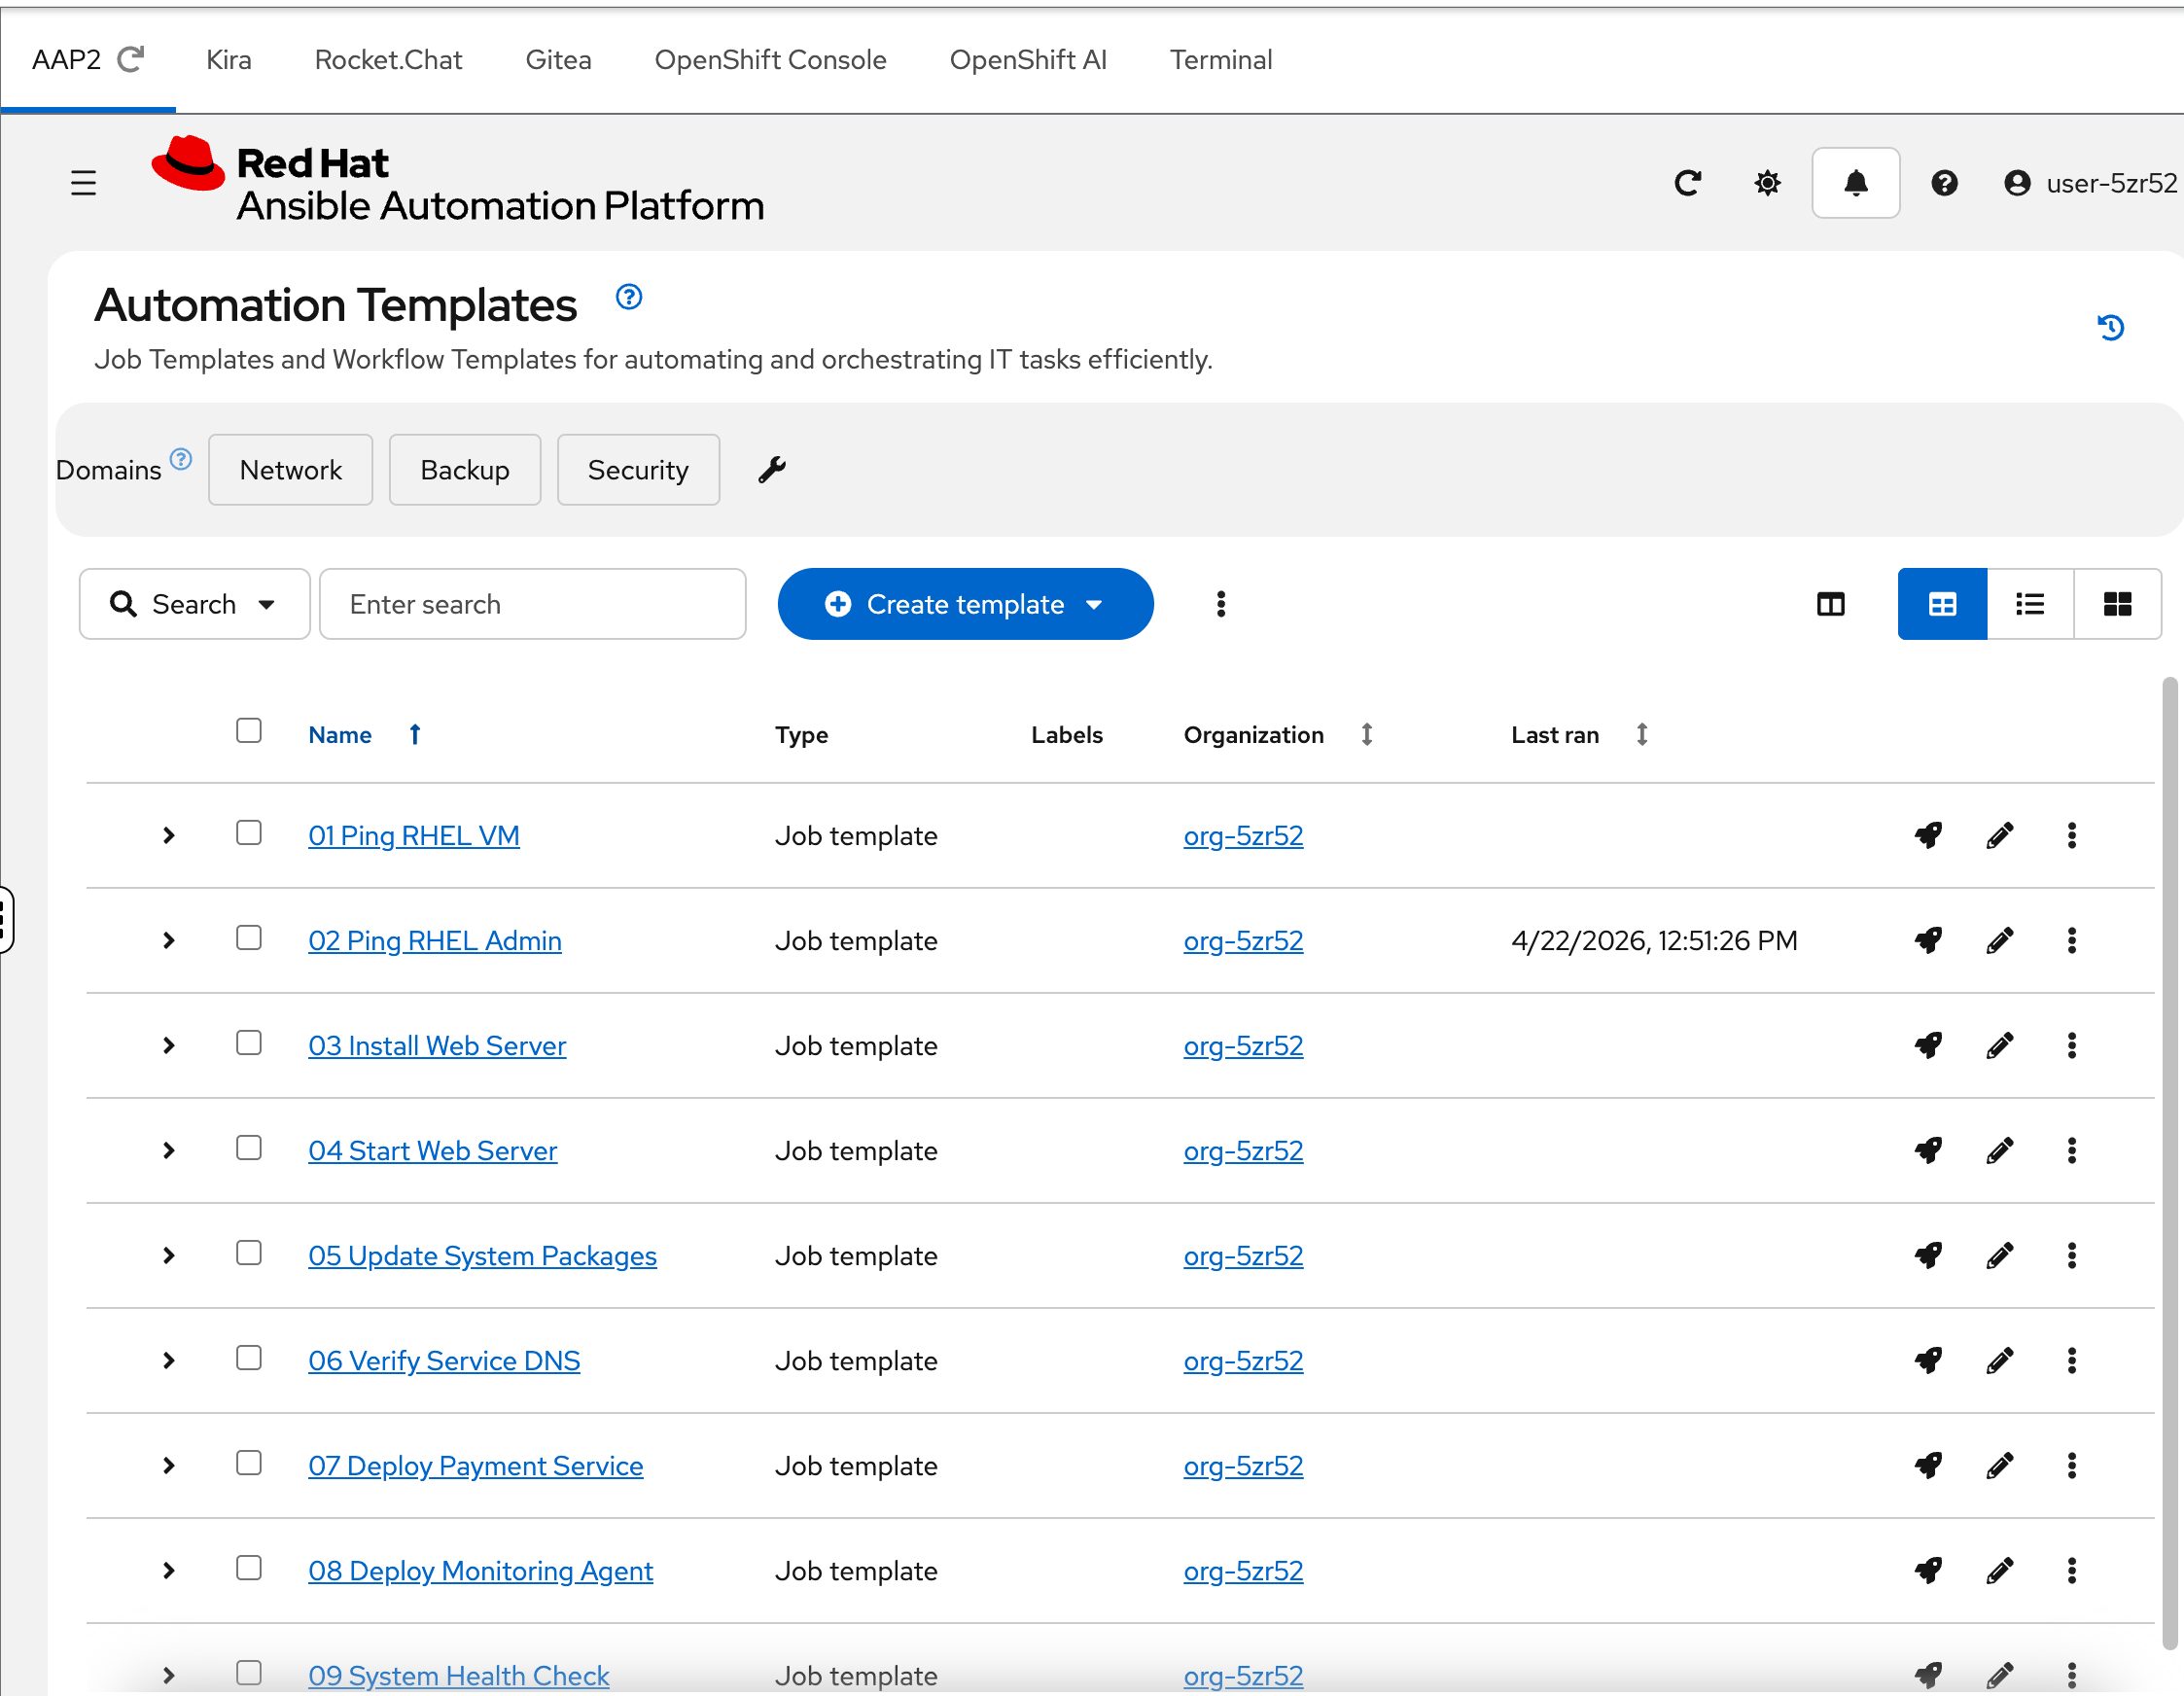Expand the 06 Verify Service DNS row
The width and height of the screenshot is (2184, 1696).
tap(168, 1360)
